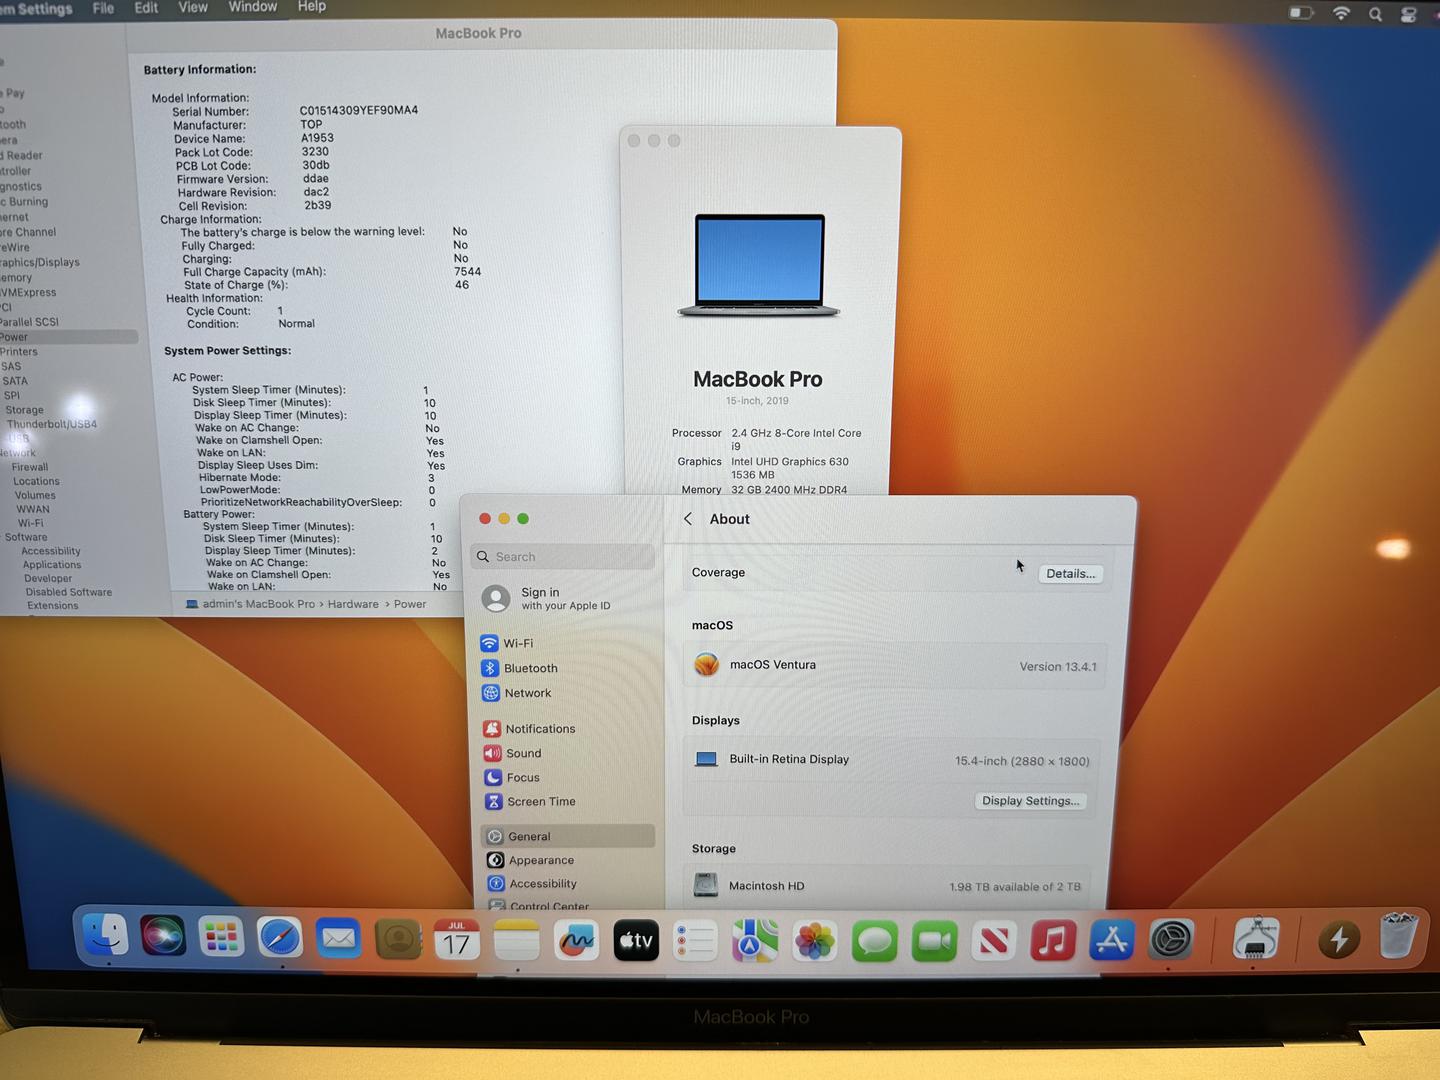Open Launchpad in the Dock
Viewport: 1440px width, 1080px height.
point(221,938)
